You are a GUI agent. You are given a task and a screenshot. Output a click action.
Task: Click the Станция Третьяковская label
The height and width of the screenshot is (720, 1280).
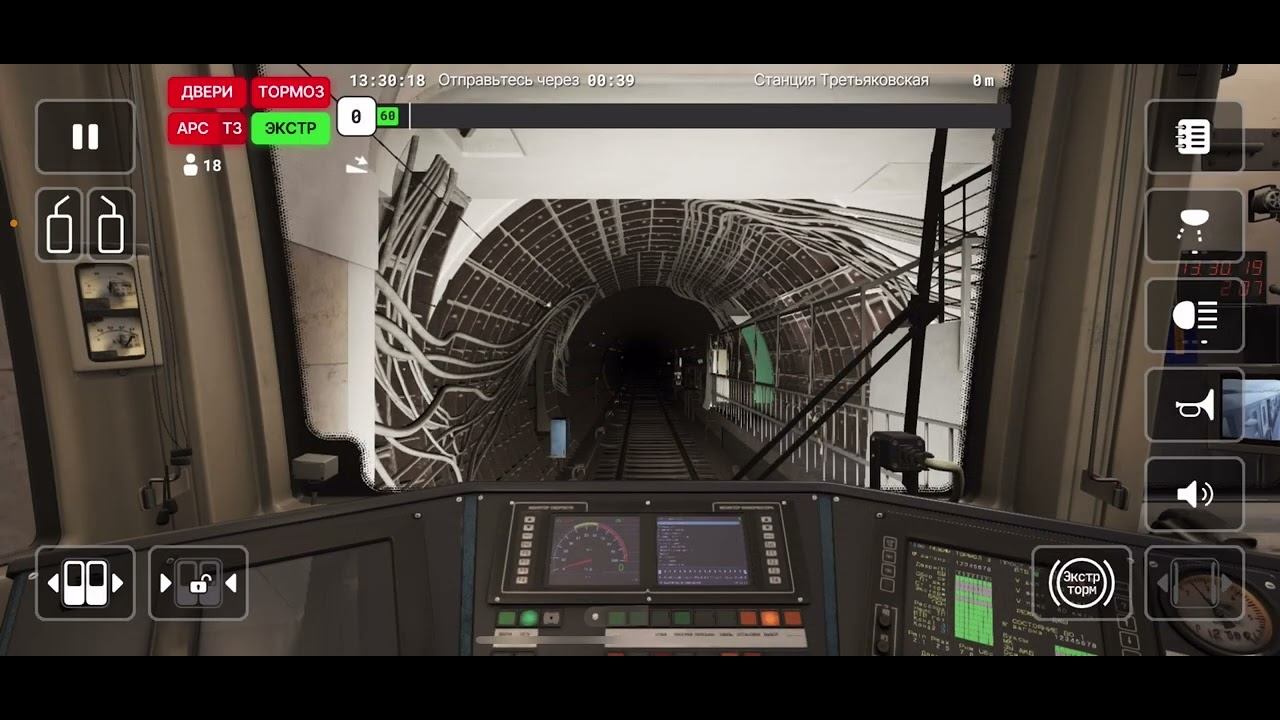(841, 80)
